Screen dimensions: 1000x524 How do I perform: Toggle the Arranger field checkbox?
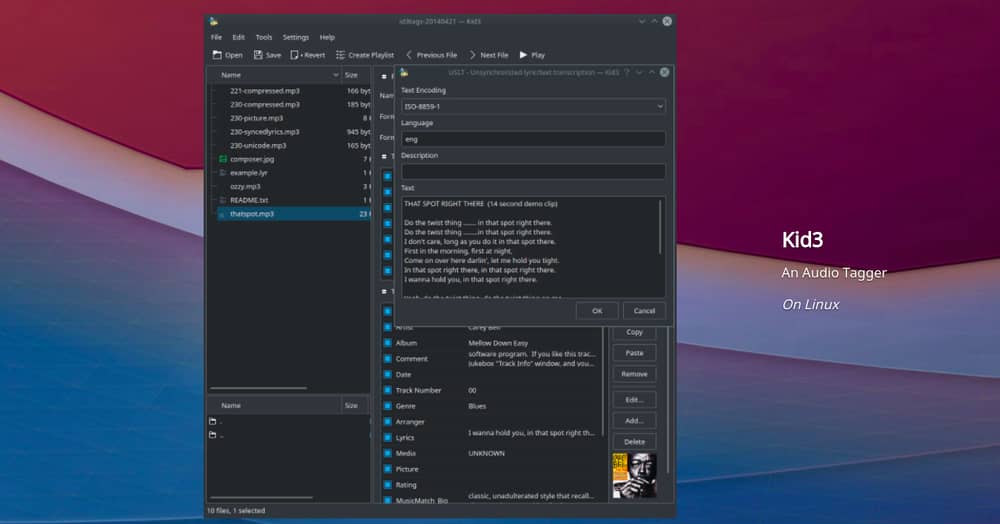point(387,421)
